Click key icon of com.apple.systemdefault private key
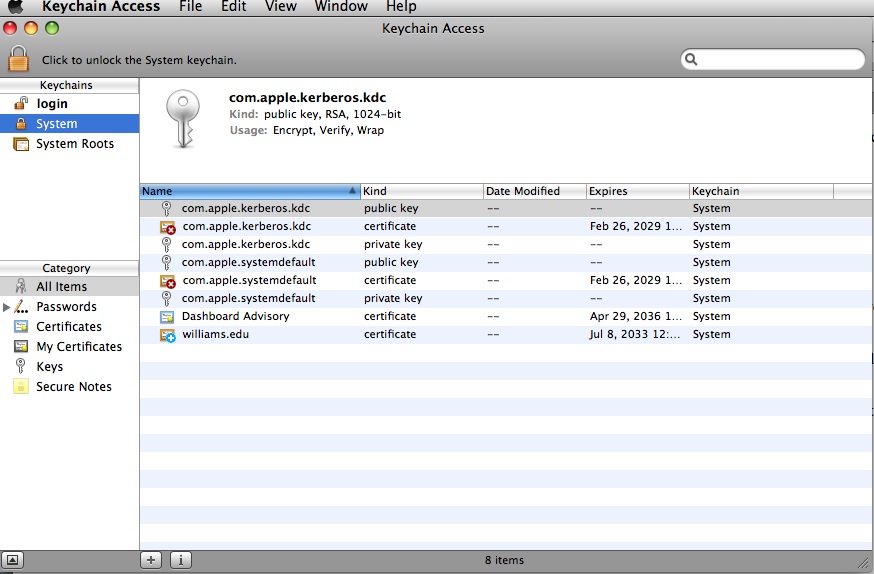Viewport: 874px width, 574px height. point(166,298)
